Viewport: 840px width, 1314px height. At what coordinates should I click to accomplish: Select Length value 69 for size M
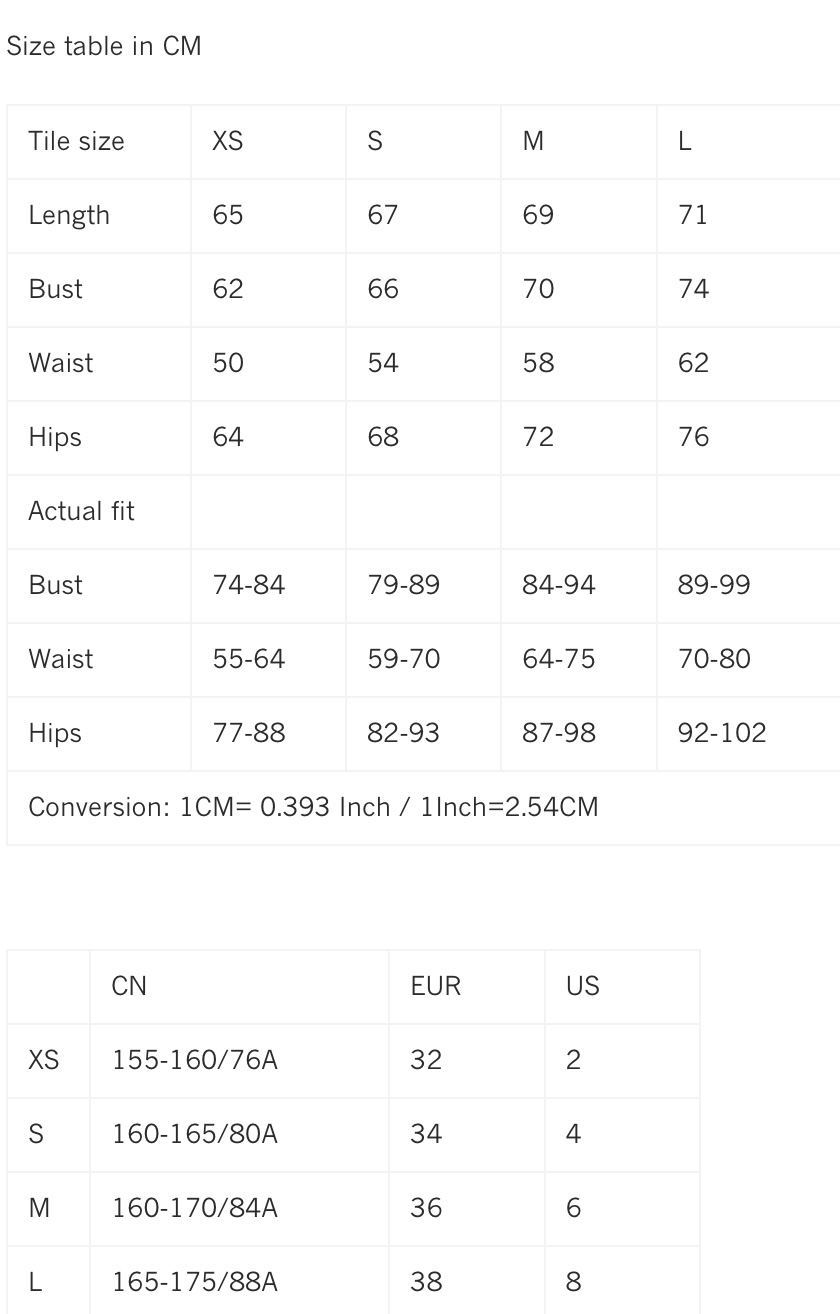(x=538, y=215)
